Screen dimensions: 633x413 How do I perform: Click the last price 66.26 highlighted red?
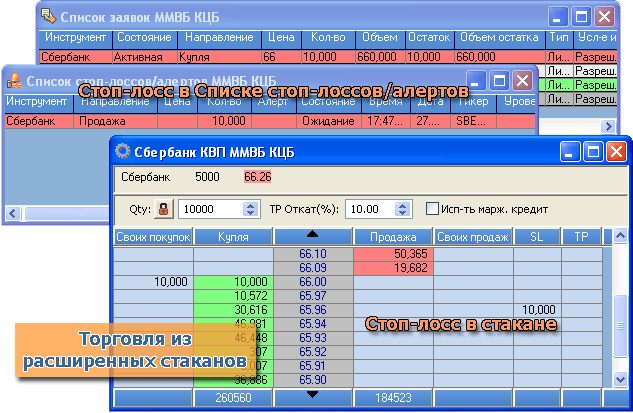coord(258,177)
